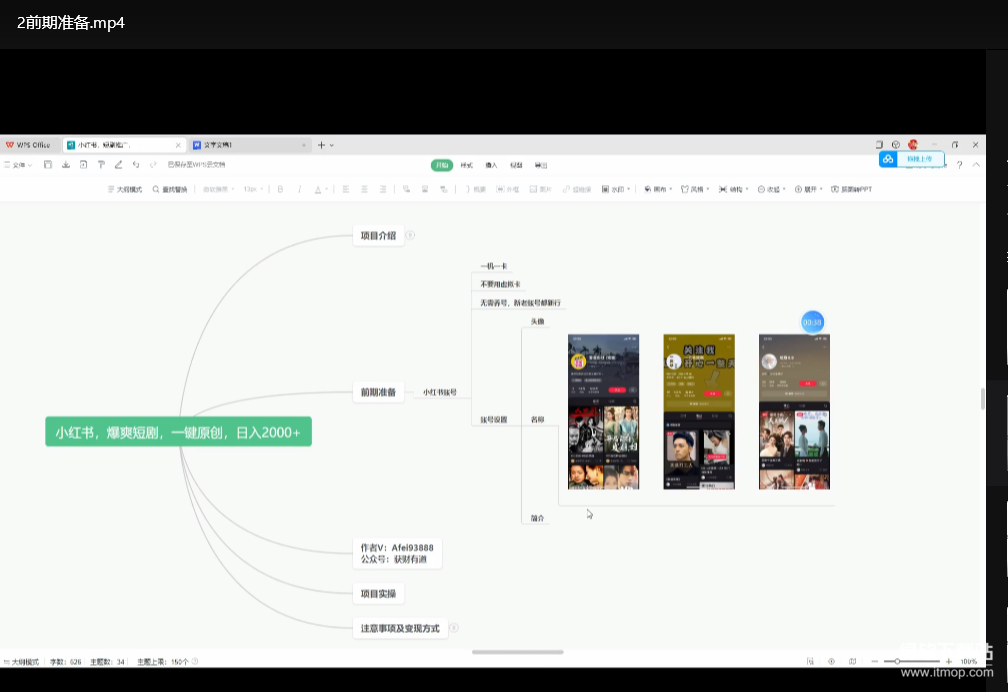
Task: Select the 注意事项及变现方式 node
Action: click(400, 628)
